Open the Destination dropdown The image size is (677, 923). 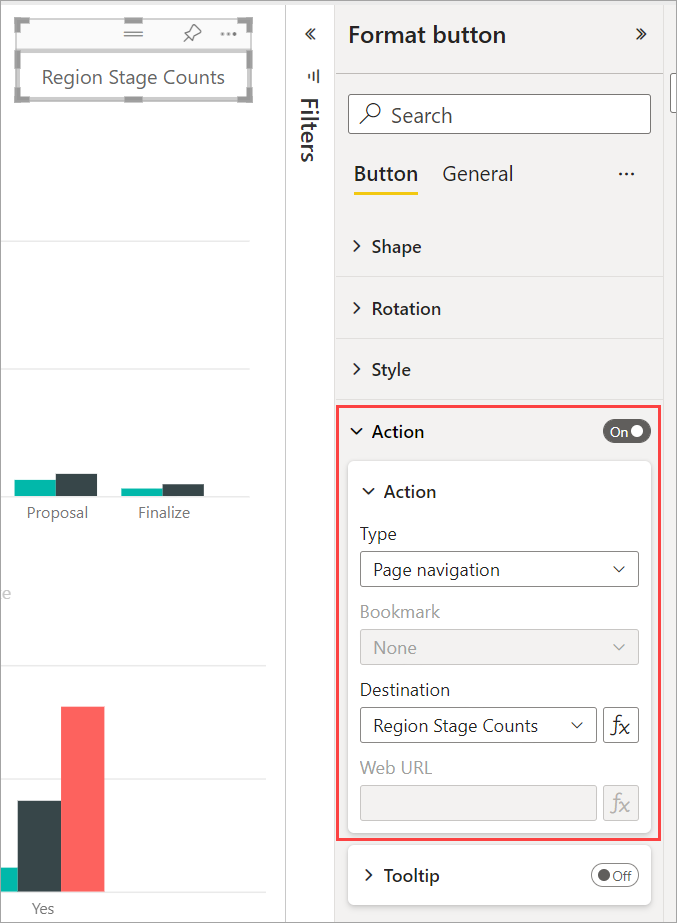point(478,725)
